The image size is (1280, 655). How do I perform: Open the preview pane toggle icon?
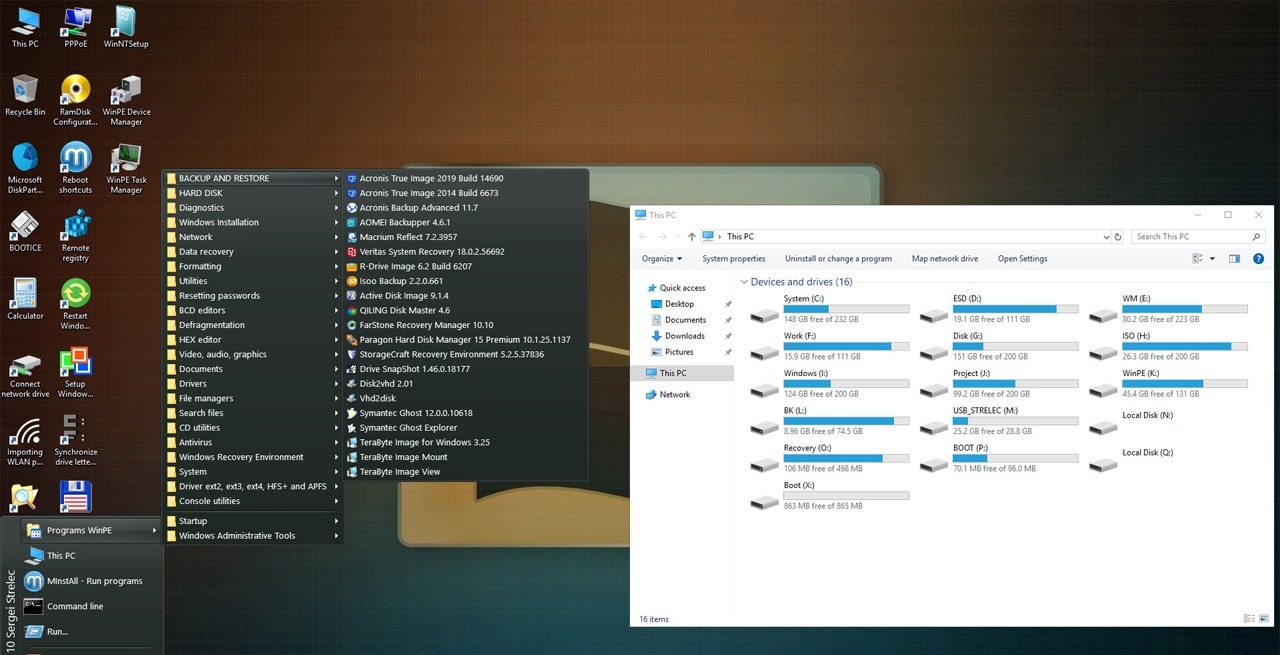(x=1234, y=258)
